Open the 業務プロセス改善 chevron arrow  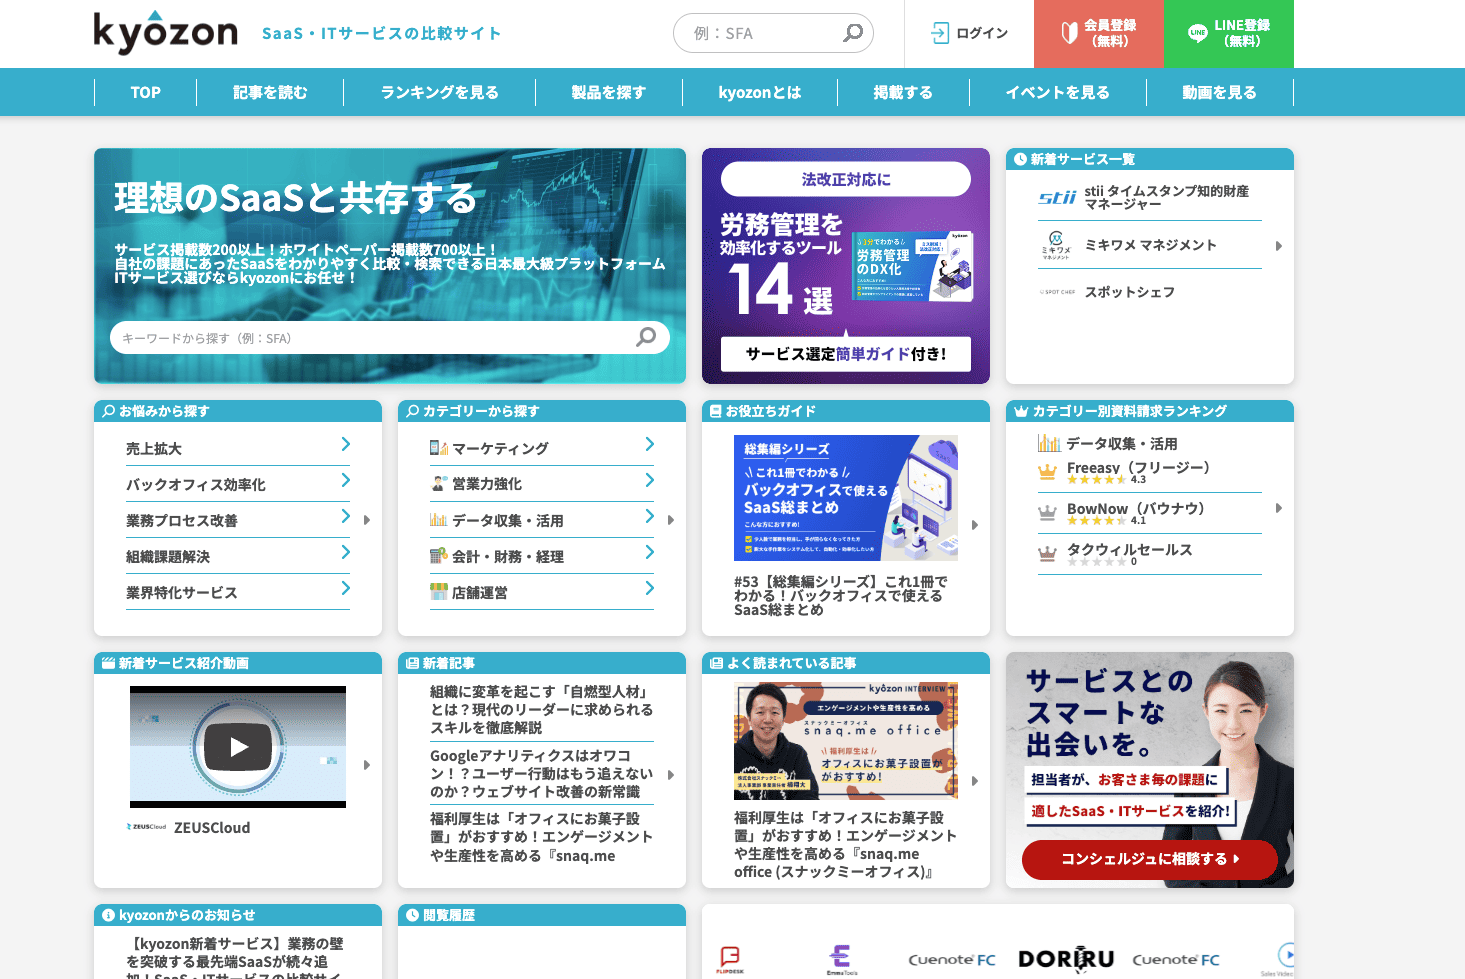tap(345, 516)
